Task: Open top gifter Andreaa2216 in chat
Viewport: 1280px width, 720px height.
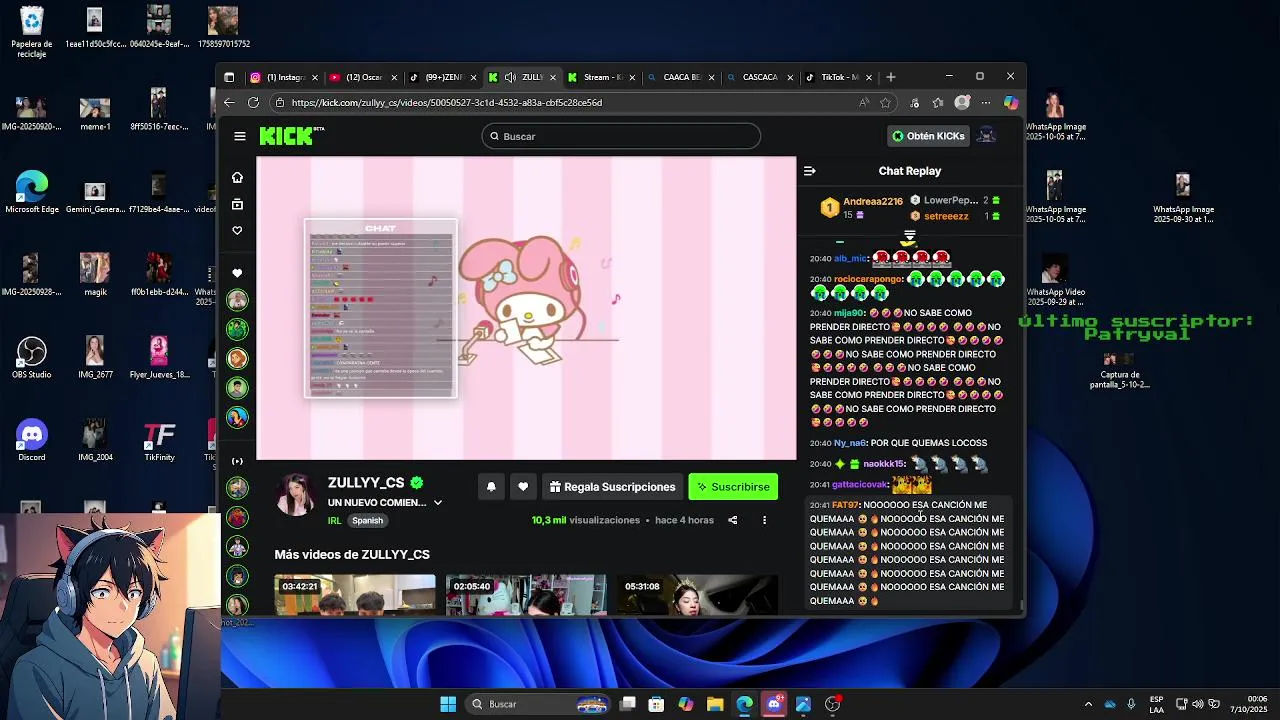Action: click(x=872, y=201)
